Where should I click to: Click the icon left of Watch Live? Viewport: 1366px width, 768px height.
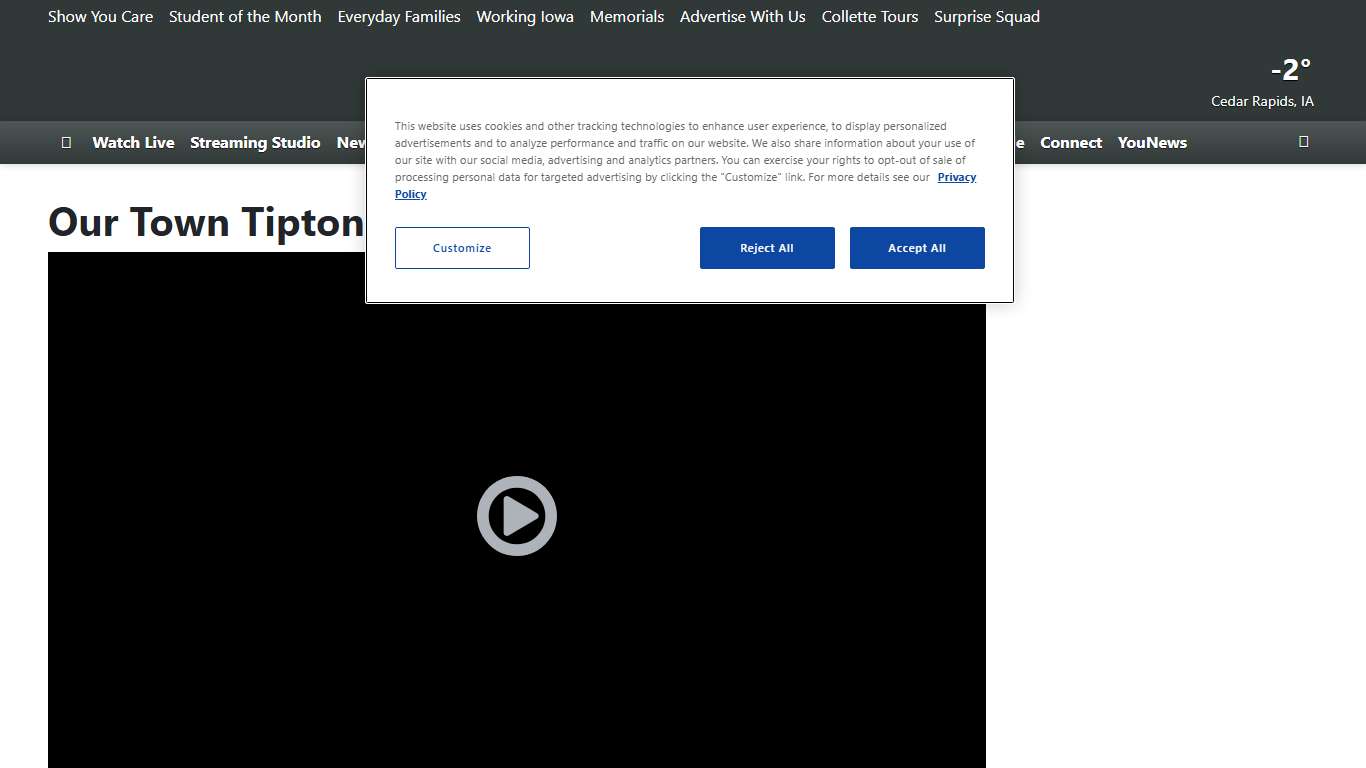click(66, 142)
